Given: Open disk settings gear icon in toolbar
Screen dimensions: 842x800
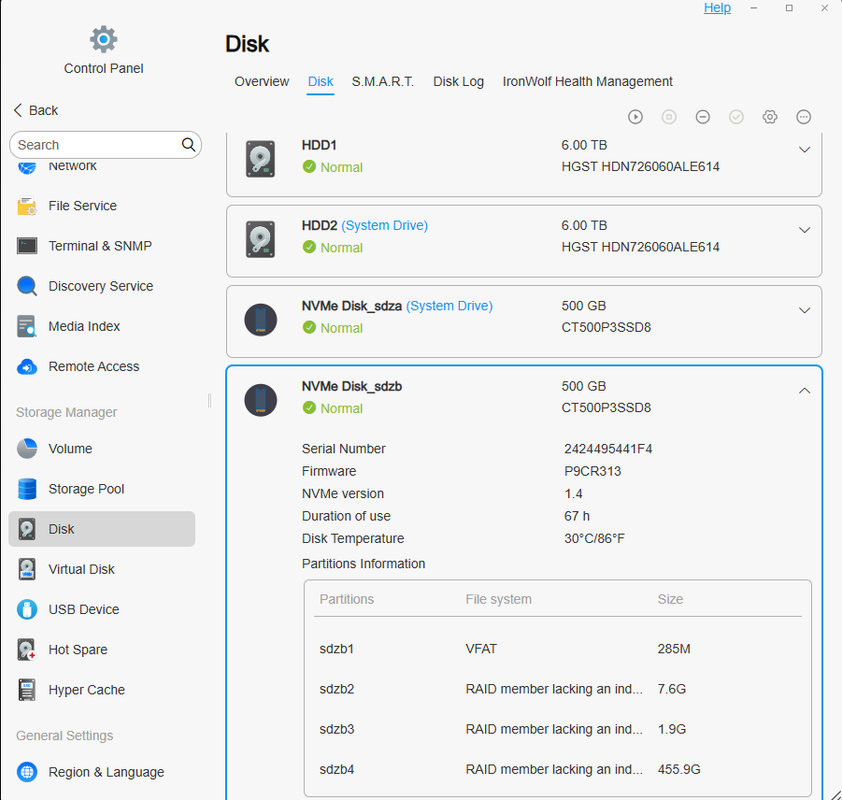Looking at the screenshot, I should click(x=770, y=117).
